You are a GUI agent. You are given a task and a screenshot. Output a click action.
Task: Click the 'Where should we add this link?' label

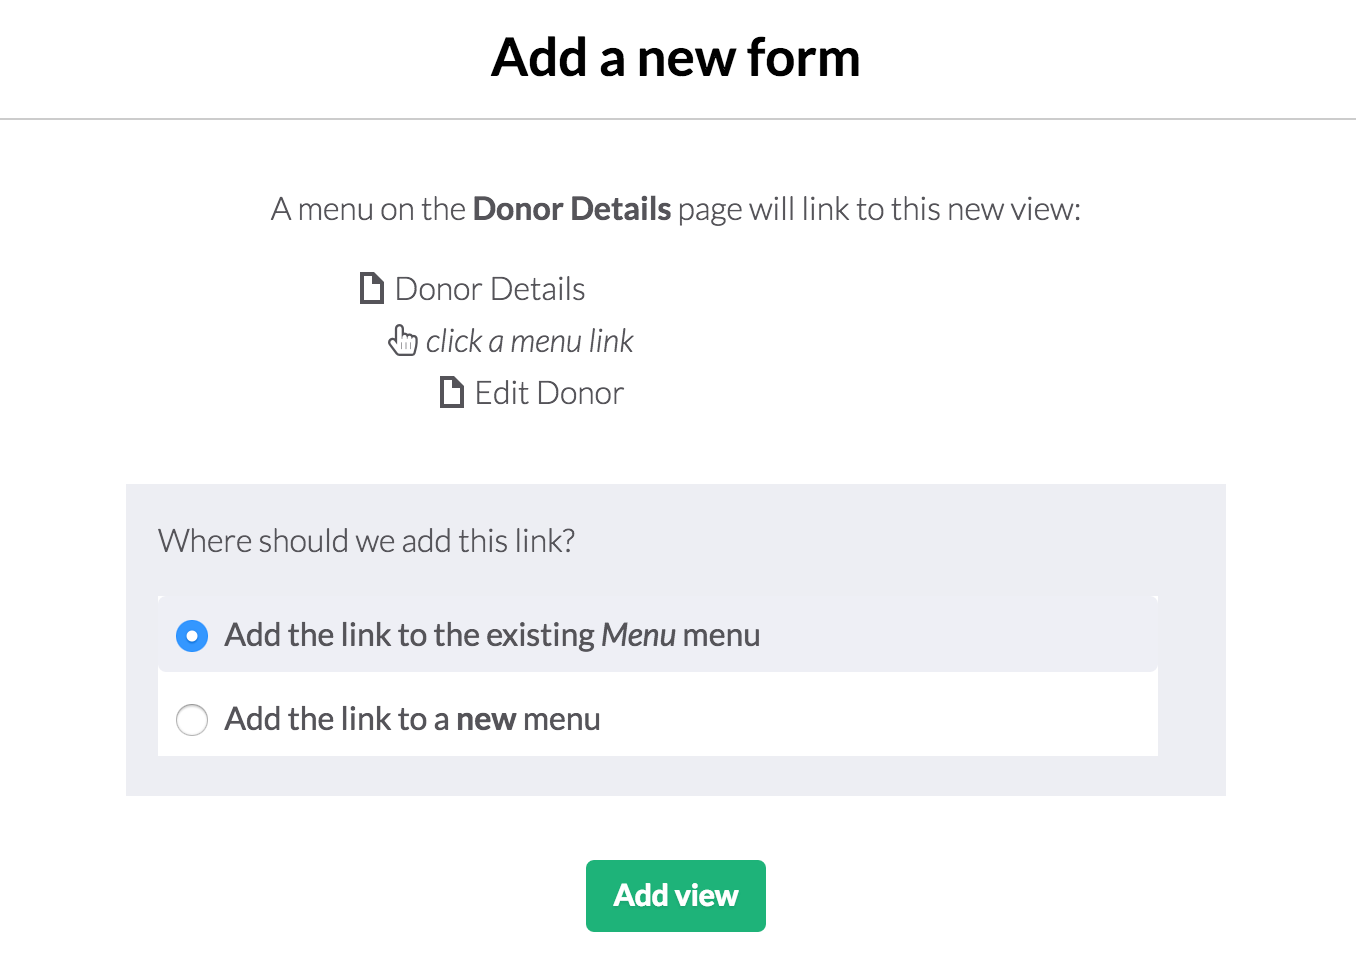pos(367,541)
